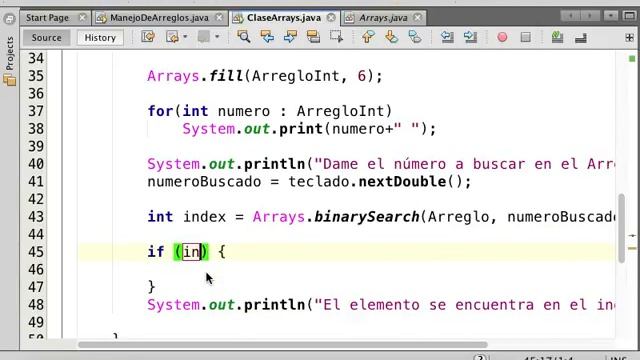Click line number 43 in gutter

36,217
